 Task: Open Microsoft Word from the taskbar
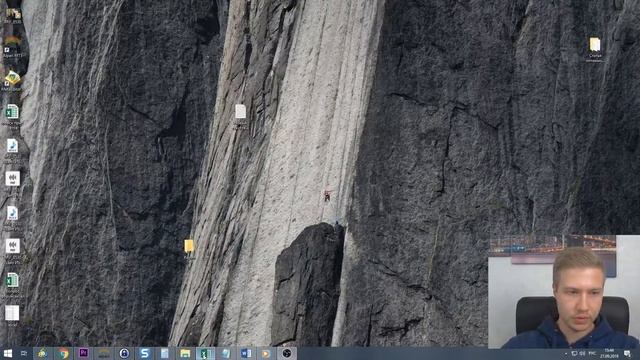(246, 353)
